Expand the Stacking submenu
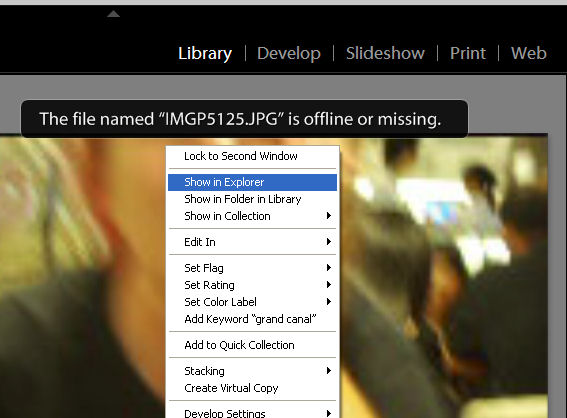 (x=252, y=371)
